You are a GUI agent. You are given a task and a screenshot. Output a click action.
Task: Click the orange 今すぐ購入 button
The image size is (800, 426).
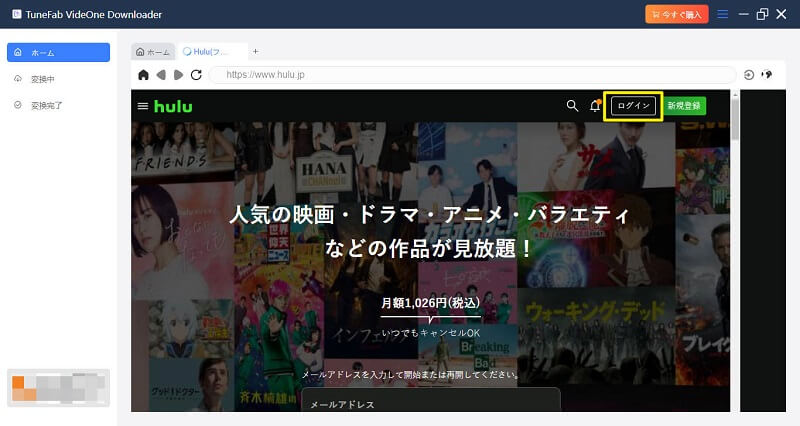click(x=677, y=14)
